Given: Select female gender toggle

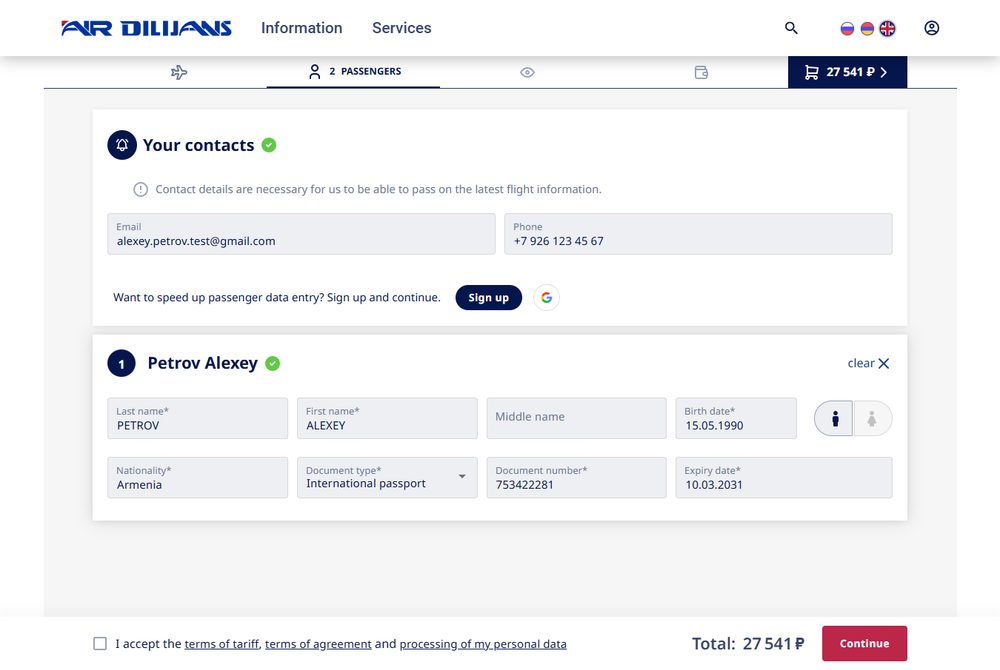Looking at the screenshot, I should point(872,418).
